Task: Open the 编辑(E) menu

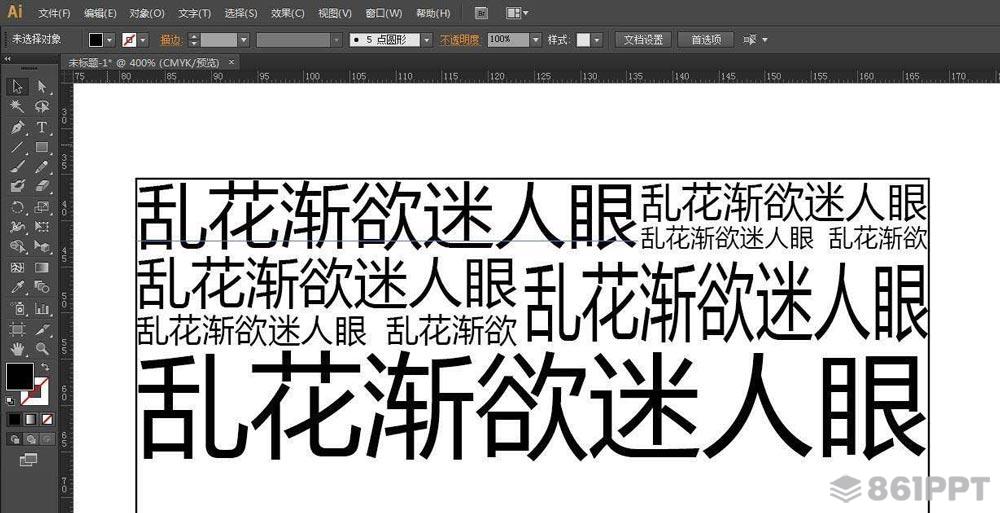Action: tap(101, 13)
